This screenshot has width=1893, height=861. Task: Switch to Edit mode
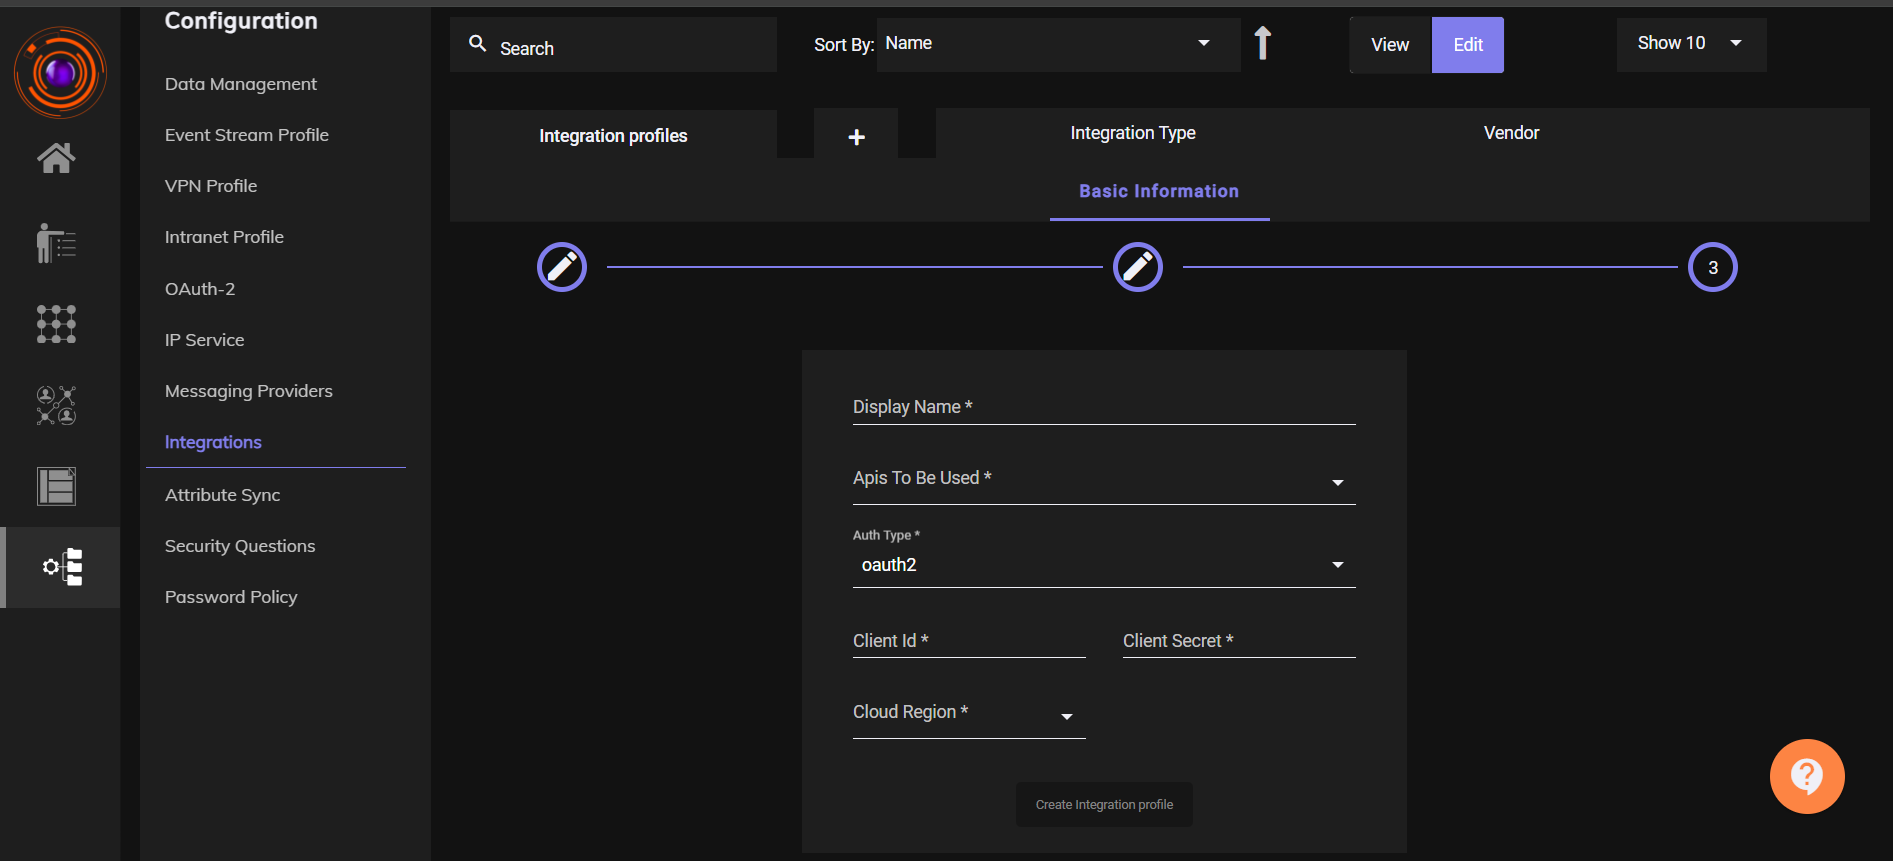tap(1468, 45)
